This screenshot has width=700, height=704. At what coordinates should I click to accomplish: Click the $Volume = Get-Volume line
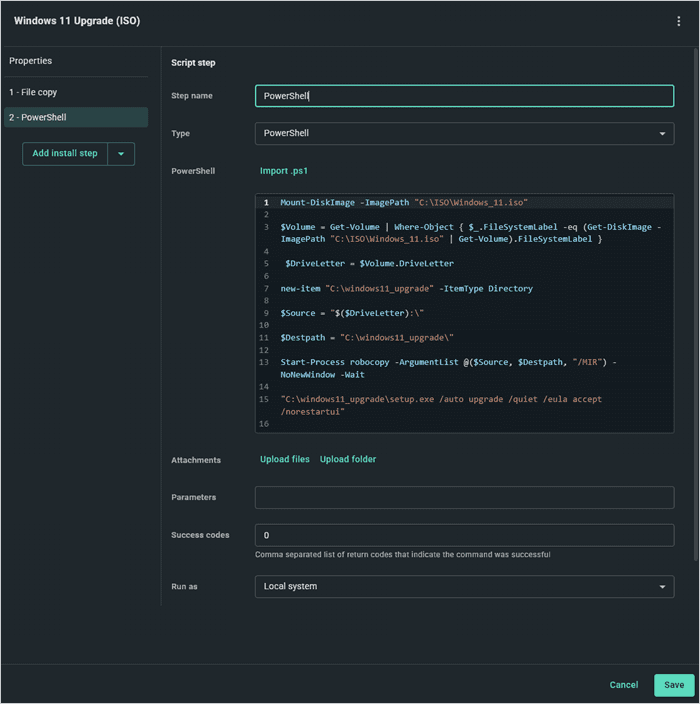point(471,233)
